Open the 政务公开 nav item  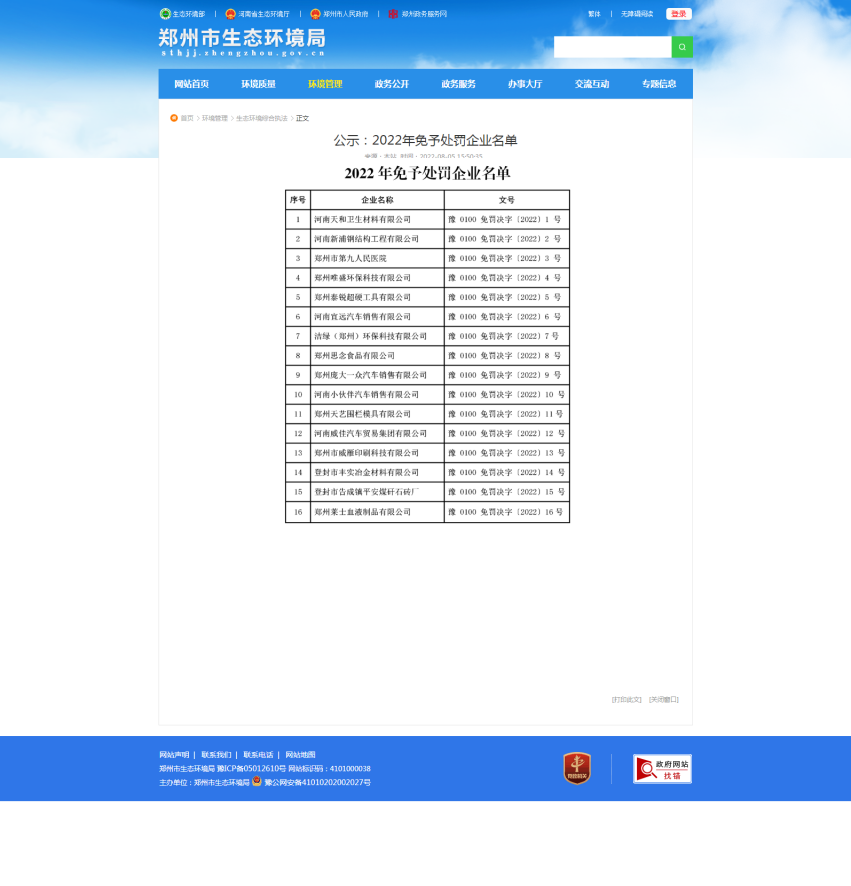(392, 84)
